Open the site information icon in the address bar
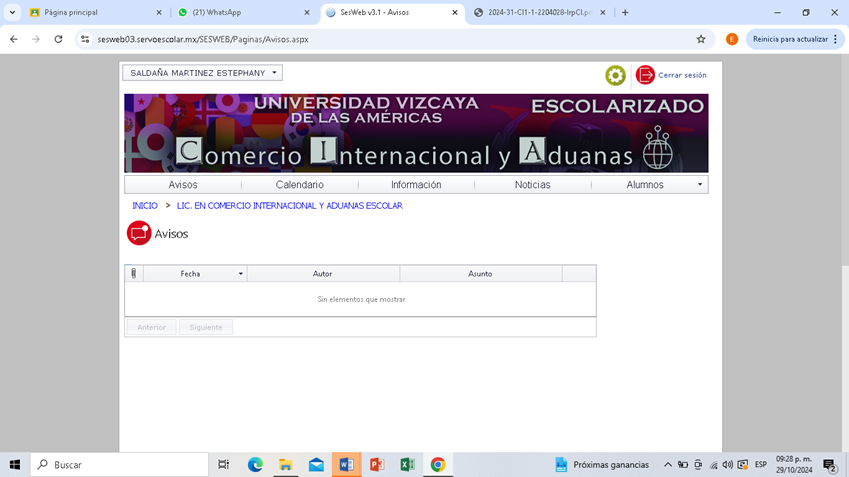The image size is (849, 477). pos(85,39)
